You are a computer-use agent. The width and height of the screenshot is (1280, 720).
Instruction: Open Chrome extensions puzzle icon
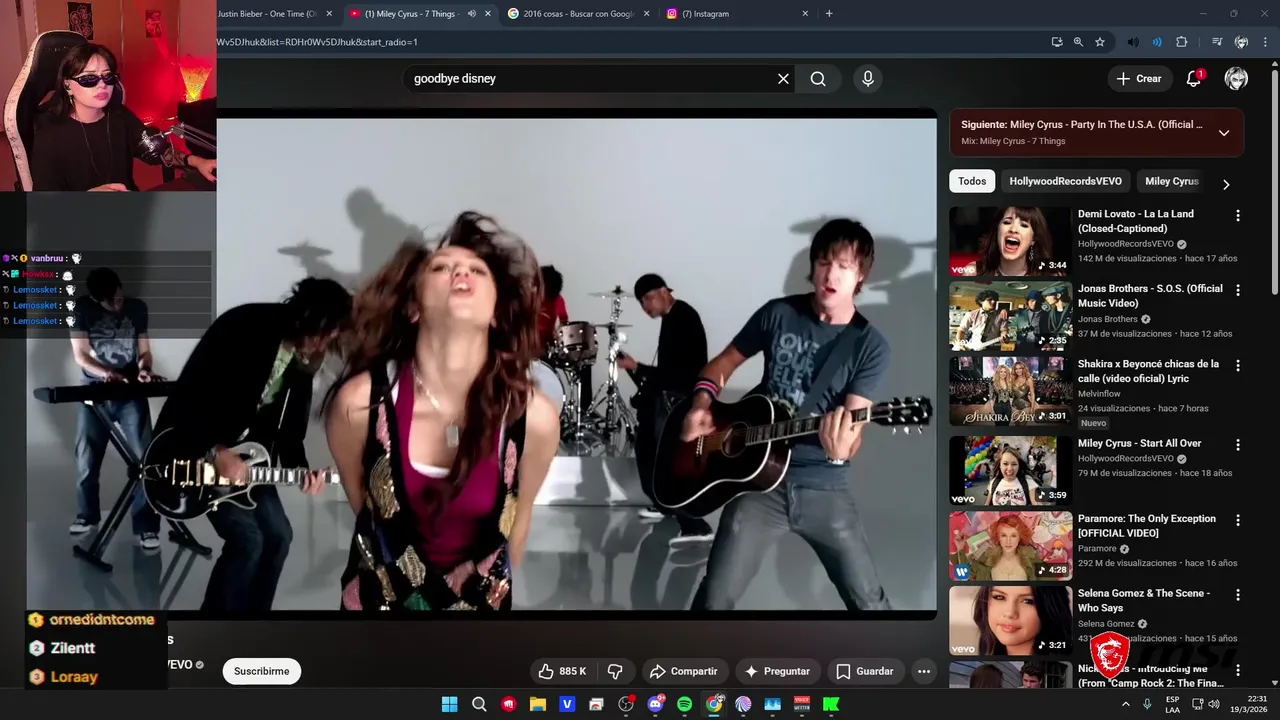[x=1181, y=42]
